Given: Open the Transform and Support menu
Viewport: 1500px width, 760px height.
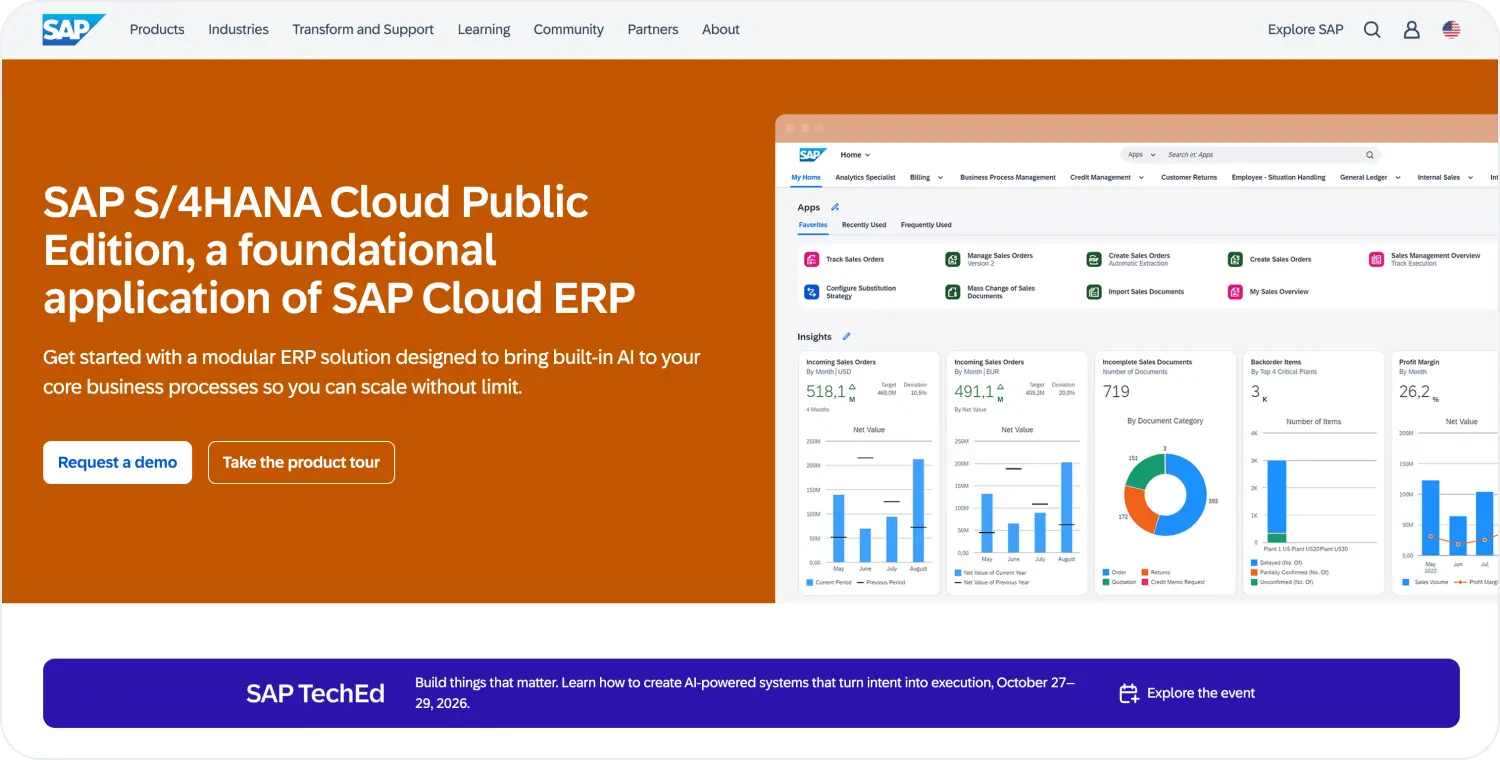Looking at the screenshot, I should (363, 30).
